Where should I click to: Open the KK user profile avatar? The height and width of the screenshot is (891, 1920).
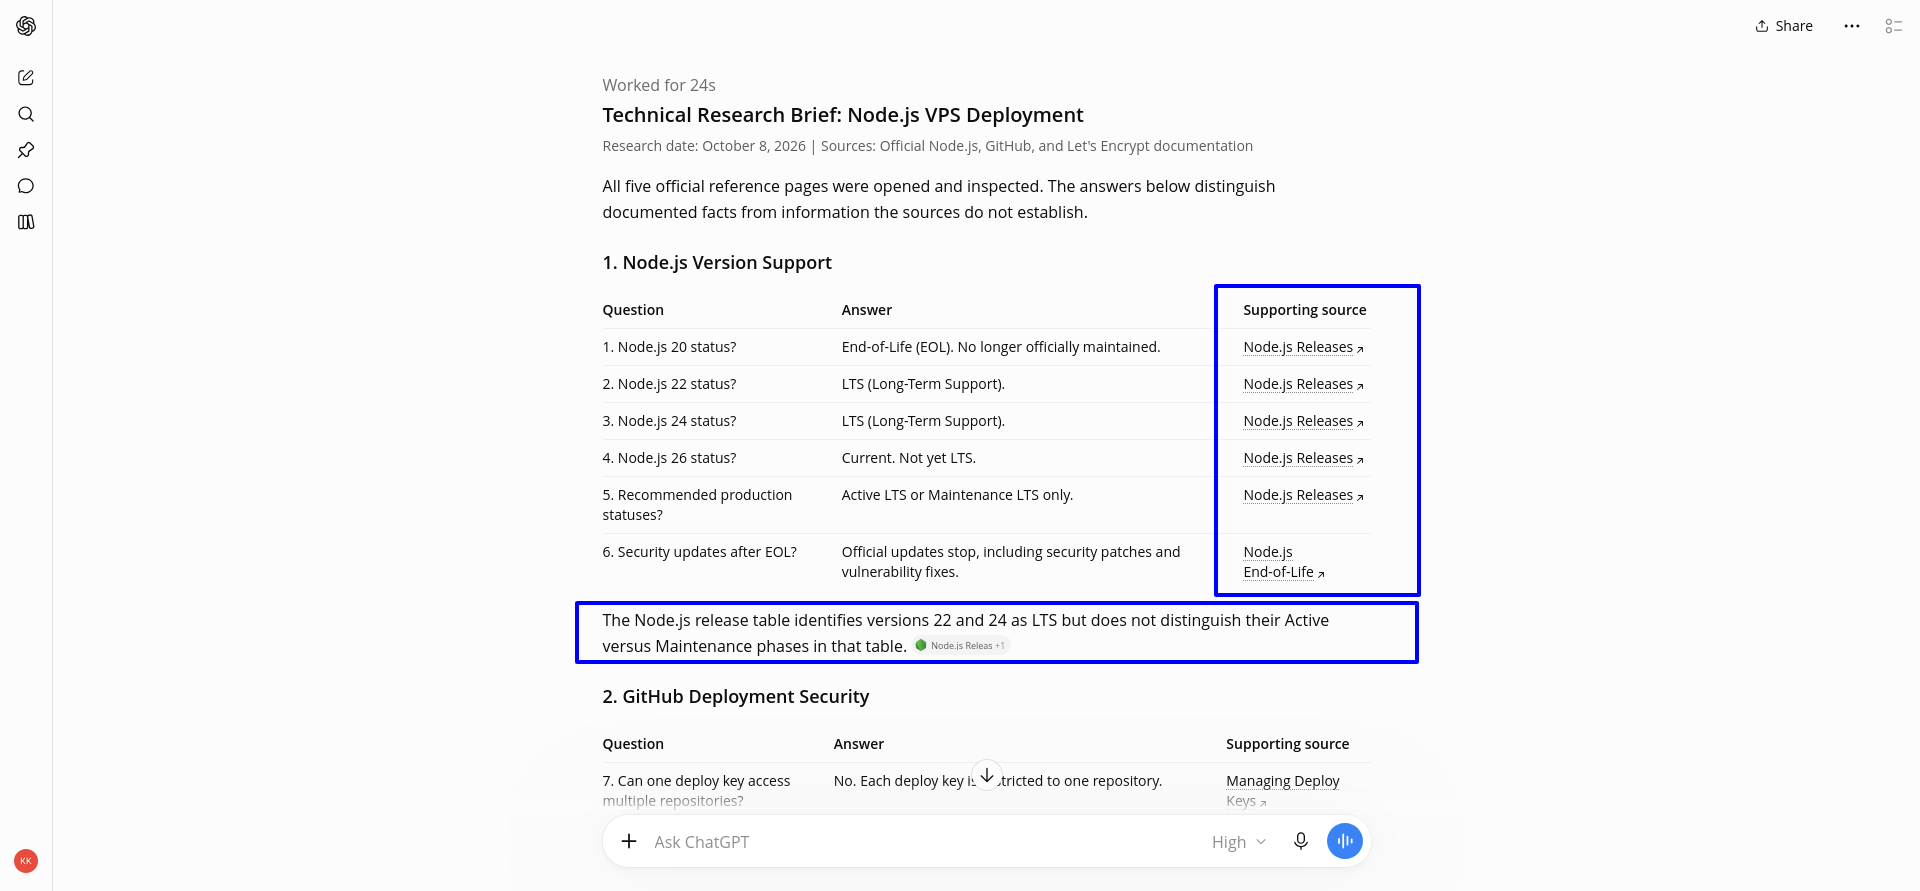coord(26,861)
